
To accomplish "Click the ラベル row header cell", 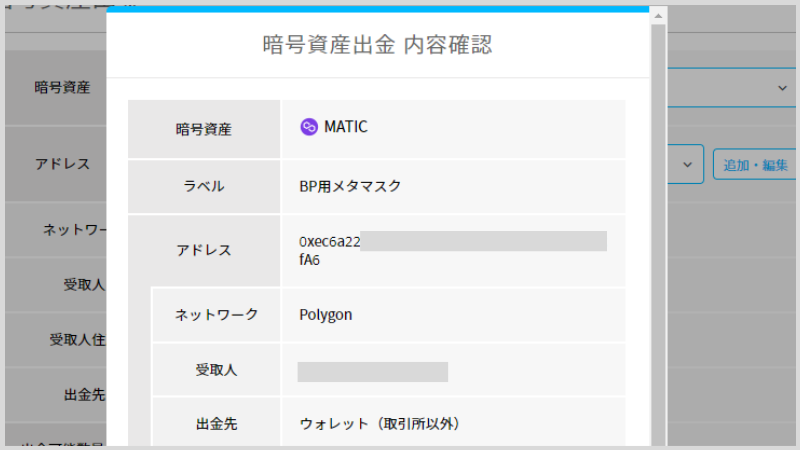I will (204, 186).
